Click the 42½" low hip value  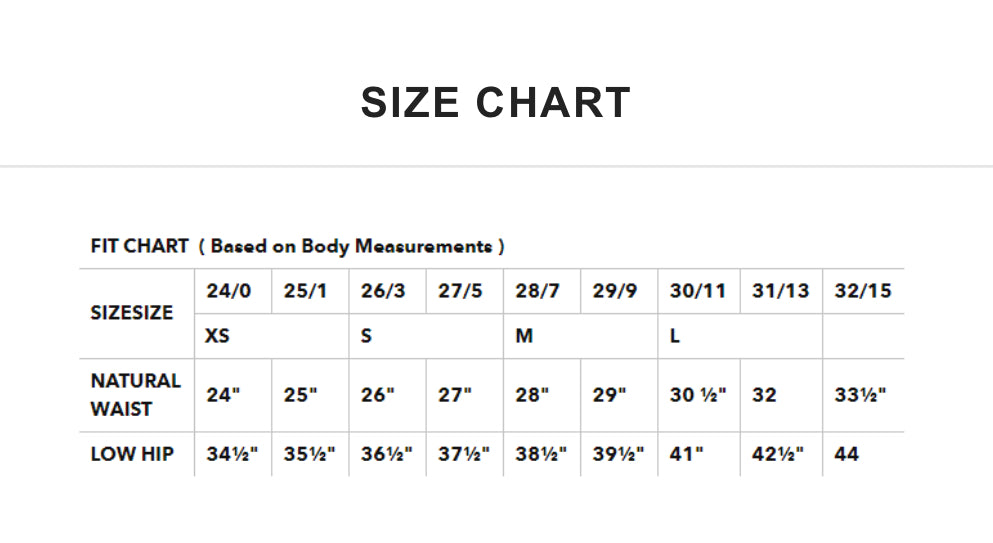pos(779,454)
